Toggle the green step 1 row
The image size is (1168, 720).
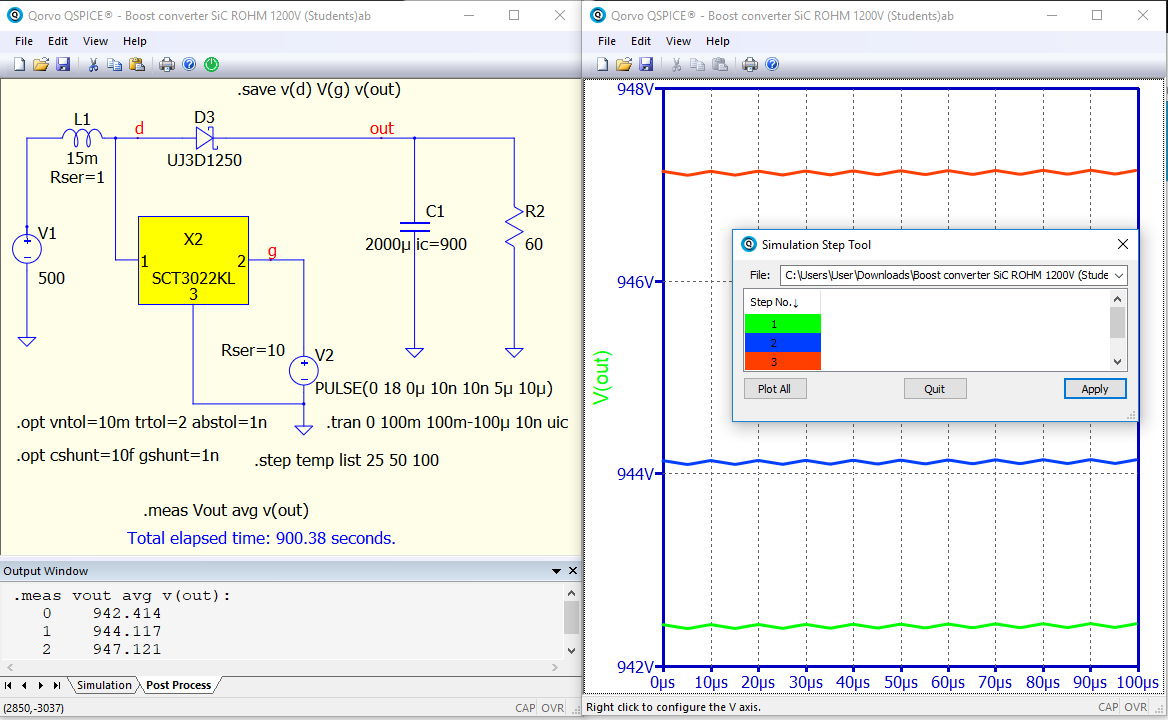point(783,323)
